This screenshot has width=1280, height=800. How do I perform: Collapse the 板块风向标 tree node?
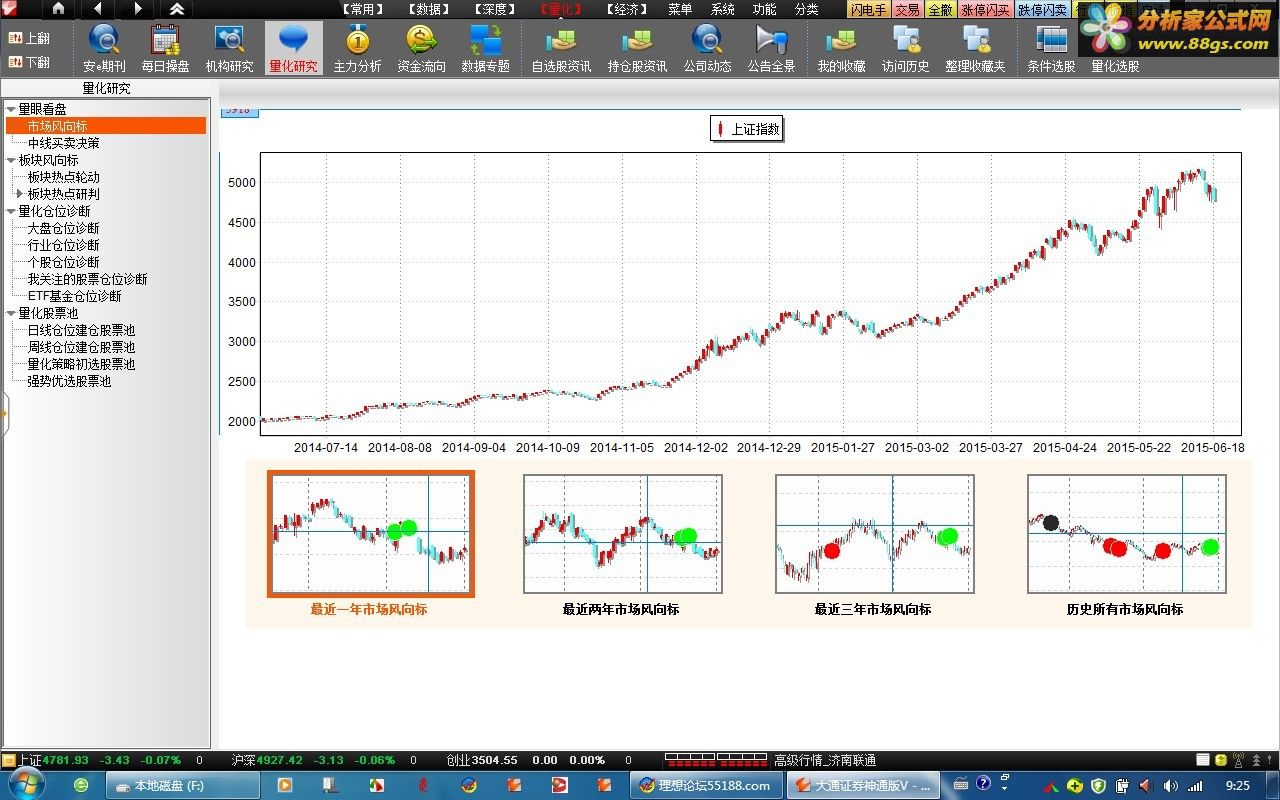pyautogui.click(x=11, y=160)
